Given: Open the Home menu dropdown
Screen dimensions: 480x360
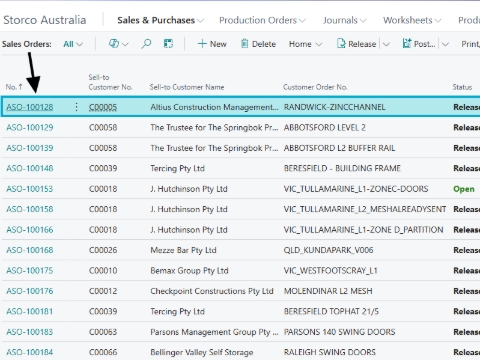Looking at the screenshot, I should (x=305, y=44).
